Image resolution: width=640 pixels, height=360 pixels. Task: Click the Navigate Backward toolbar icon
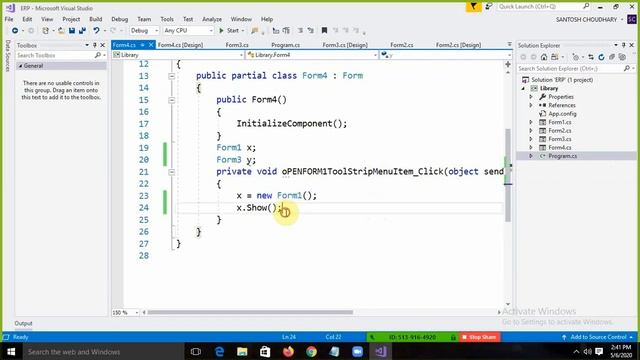point(15,31)
